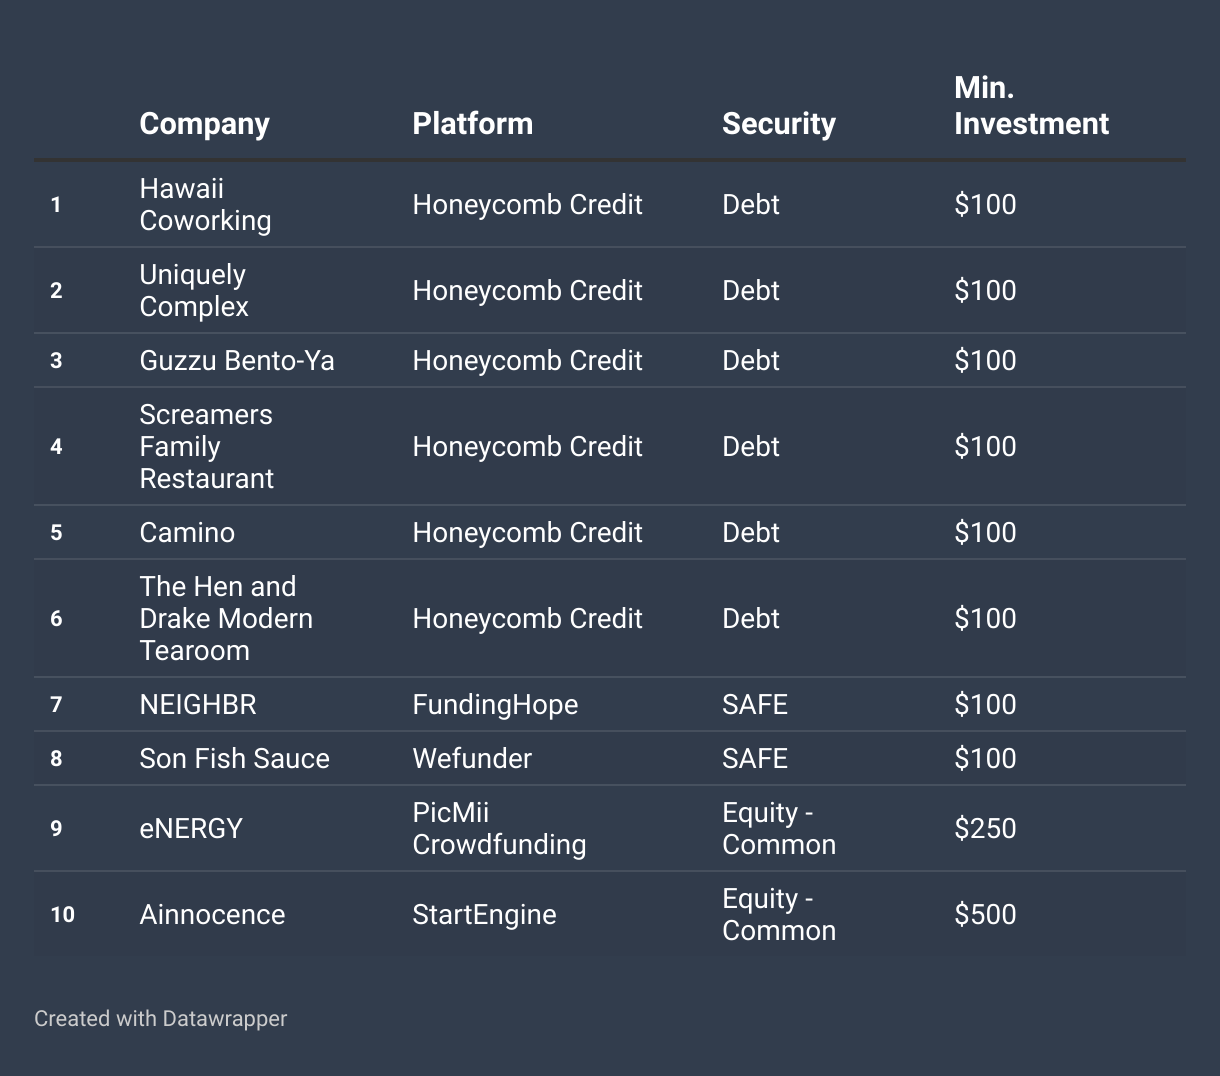
Task: Select the Hawaii Coworking company cell
Action: [205, 205]
